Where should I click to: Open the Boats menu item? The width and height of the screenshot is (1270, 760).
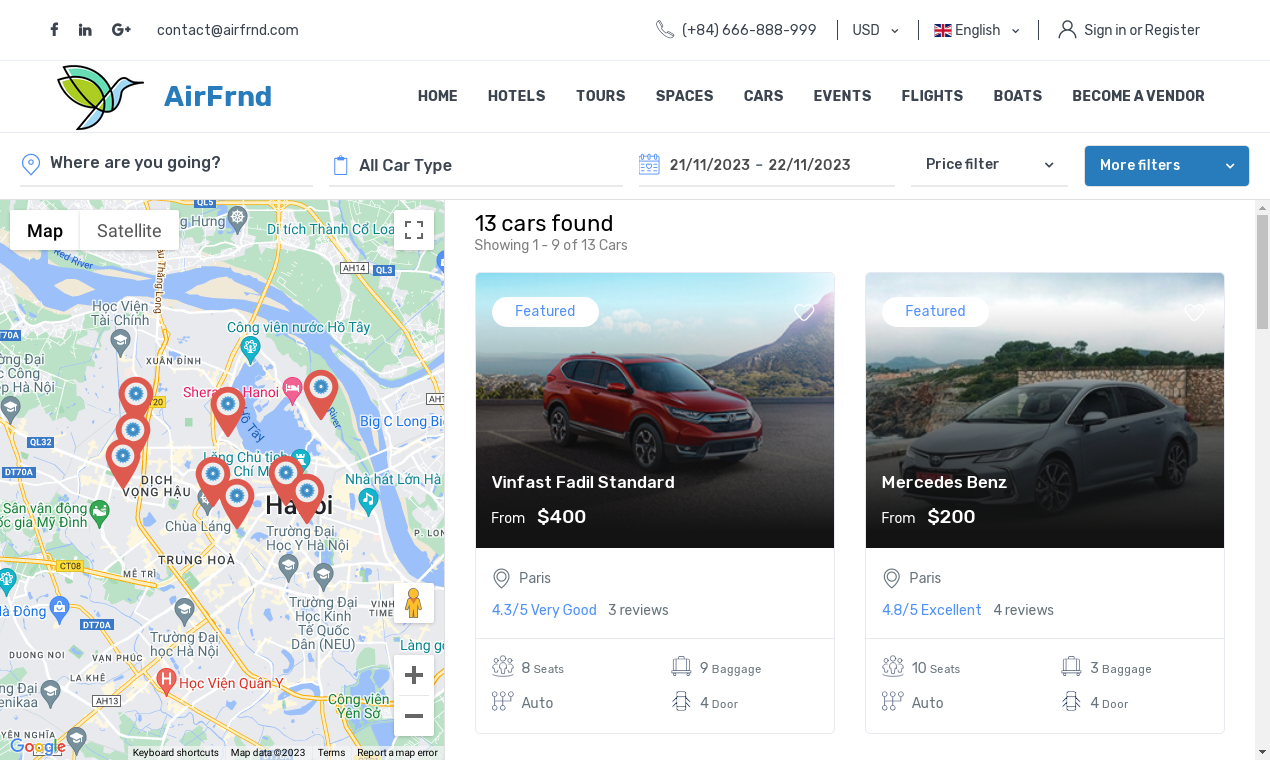pyautogui.click(x=1018, y=96)
